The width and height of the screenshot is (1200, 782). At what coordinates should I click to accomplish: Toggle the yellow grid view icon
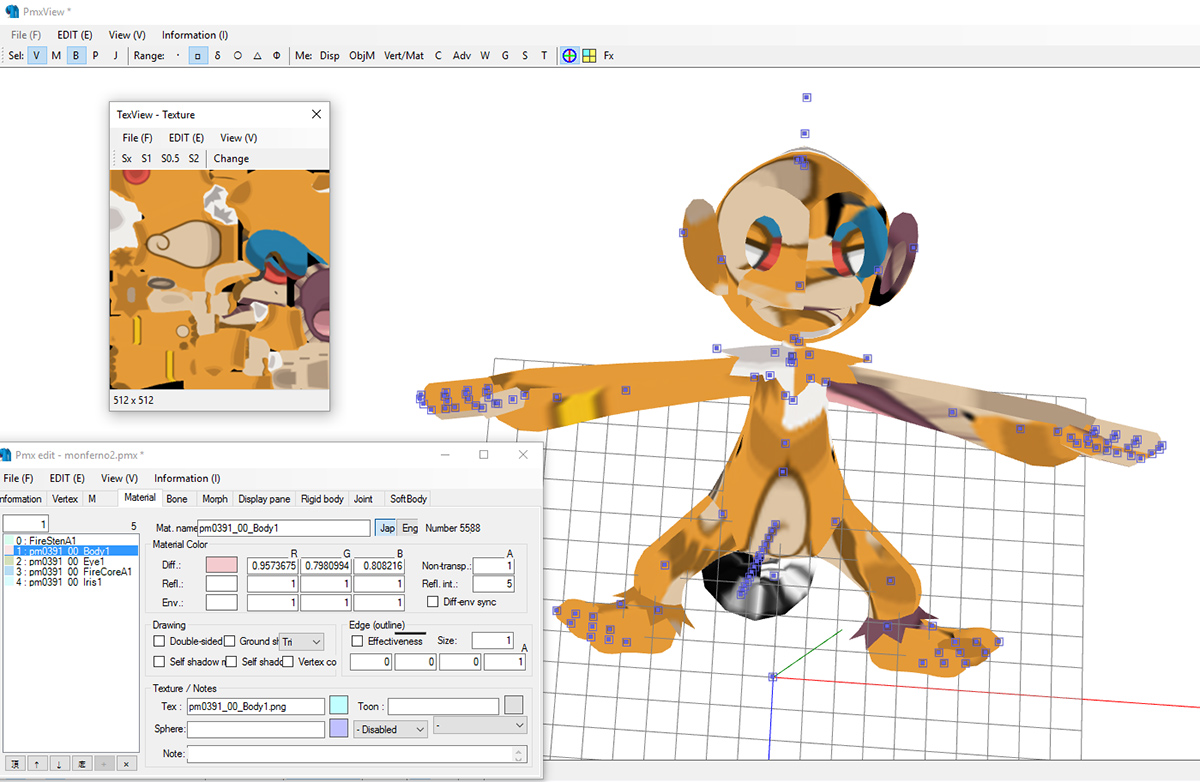[590, 56]
